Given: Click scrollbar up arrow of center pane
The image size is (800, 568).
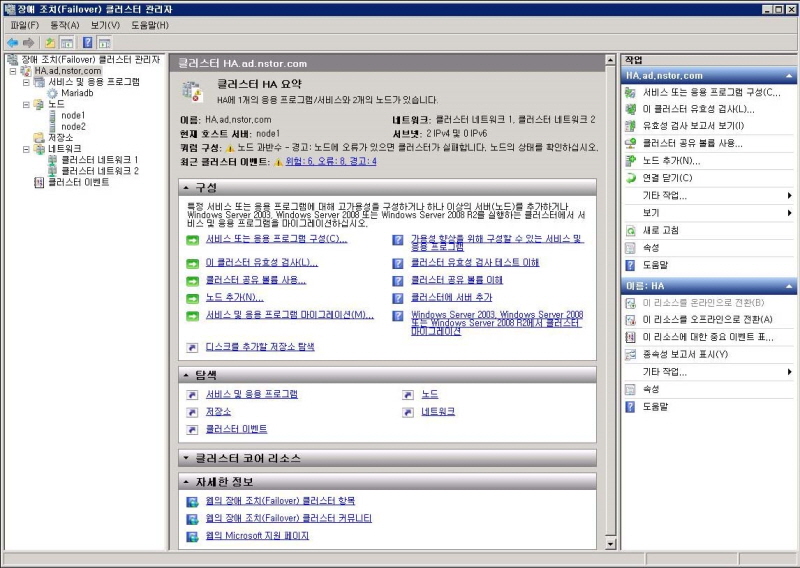Looking at the screenshot, I should [x=610, y=60].
